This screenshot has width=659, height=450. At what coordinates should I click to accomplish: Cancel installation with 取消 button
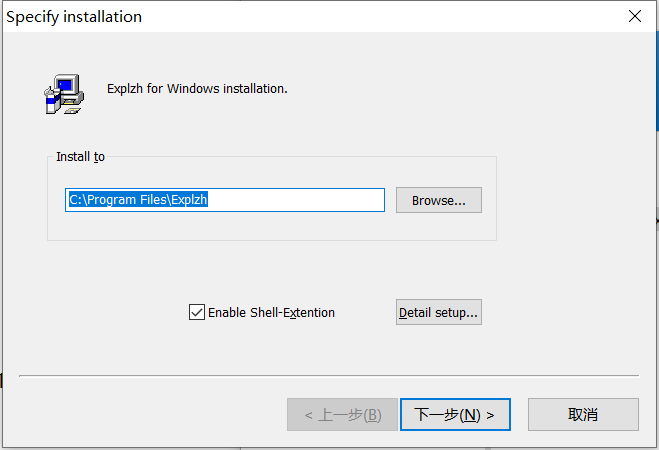pos(583,415)
